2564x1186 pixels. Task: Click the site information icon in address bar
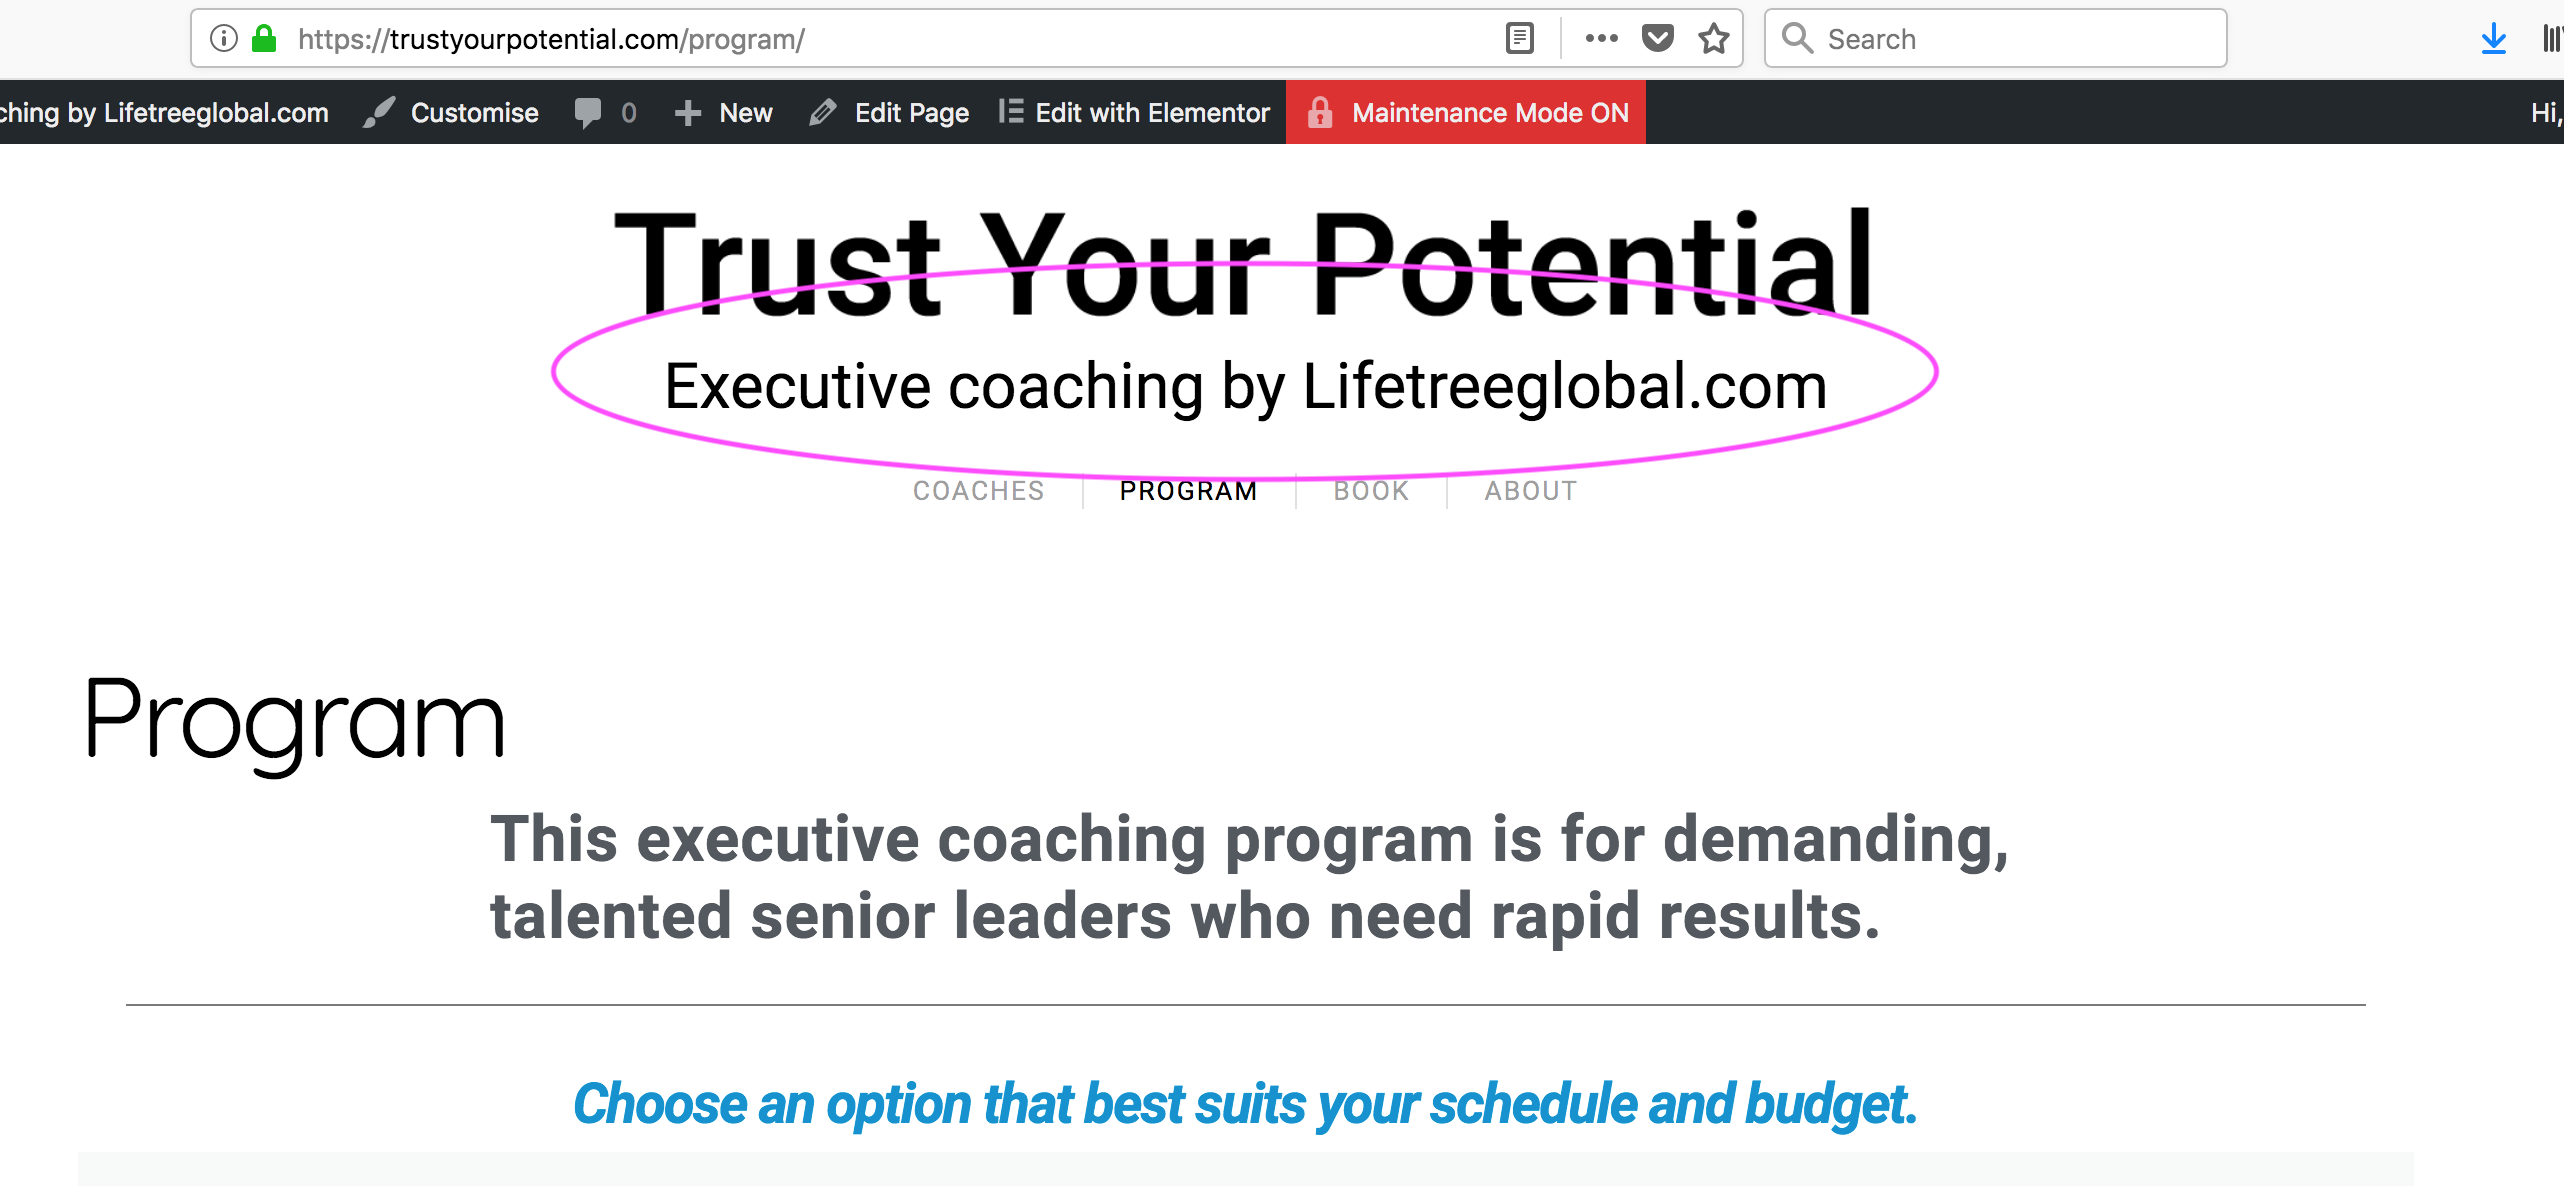[x=224, y=39]
